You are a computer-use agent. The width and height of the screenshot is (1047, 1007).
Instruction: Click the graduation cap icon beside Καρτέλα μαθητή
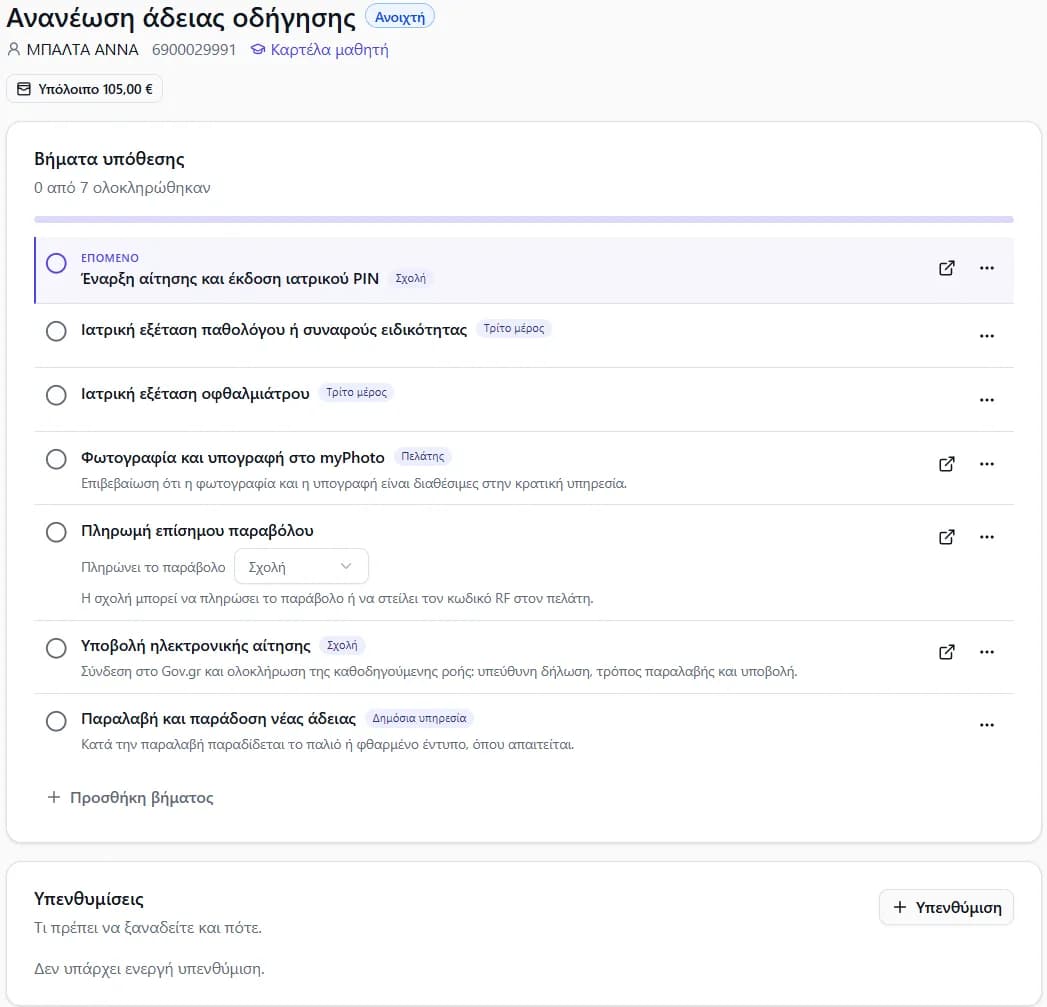point(258,49)
